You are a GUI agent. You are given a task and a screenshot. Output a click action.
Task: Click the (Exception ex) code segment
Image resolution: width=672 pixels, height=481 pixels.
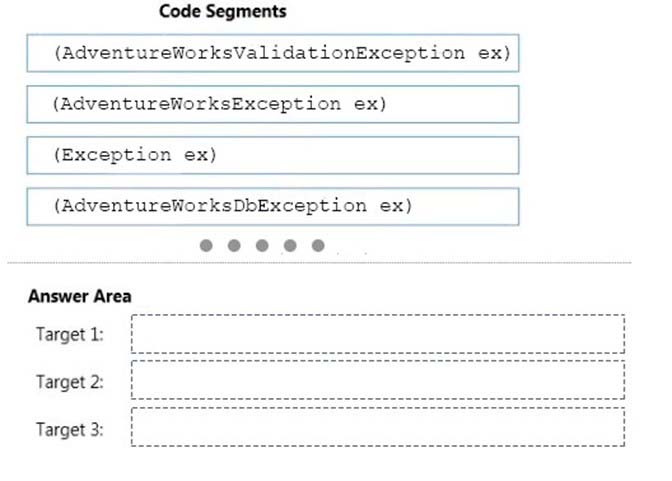273,155
